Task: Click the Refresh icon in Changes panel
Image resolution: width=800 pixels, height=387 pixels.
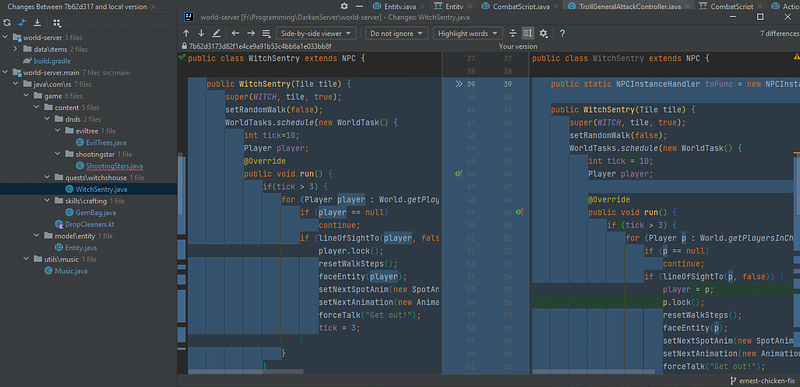Action: click(x=7, y=23)
